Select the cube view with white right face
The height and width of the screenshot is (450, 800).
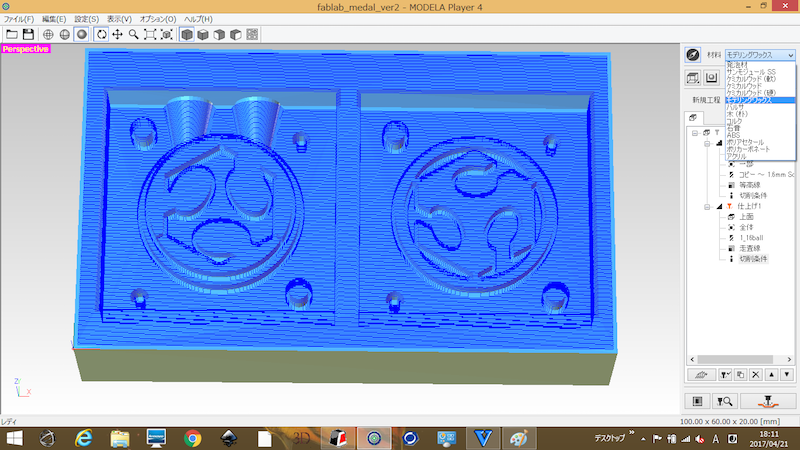click(x=236, y=34)
